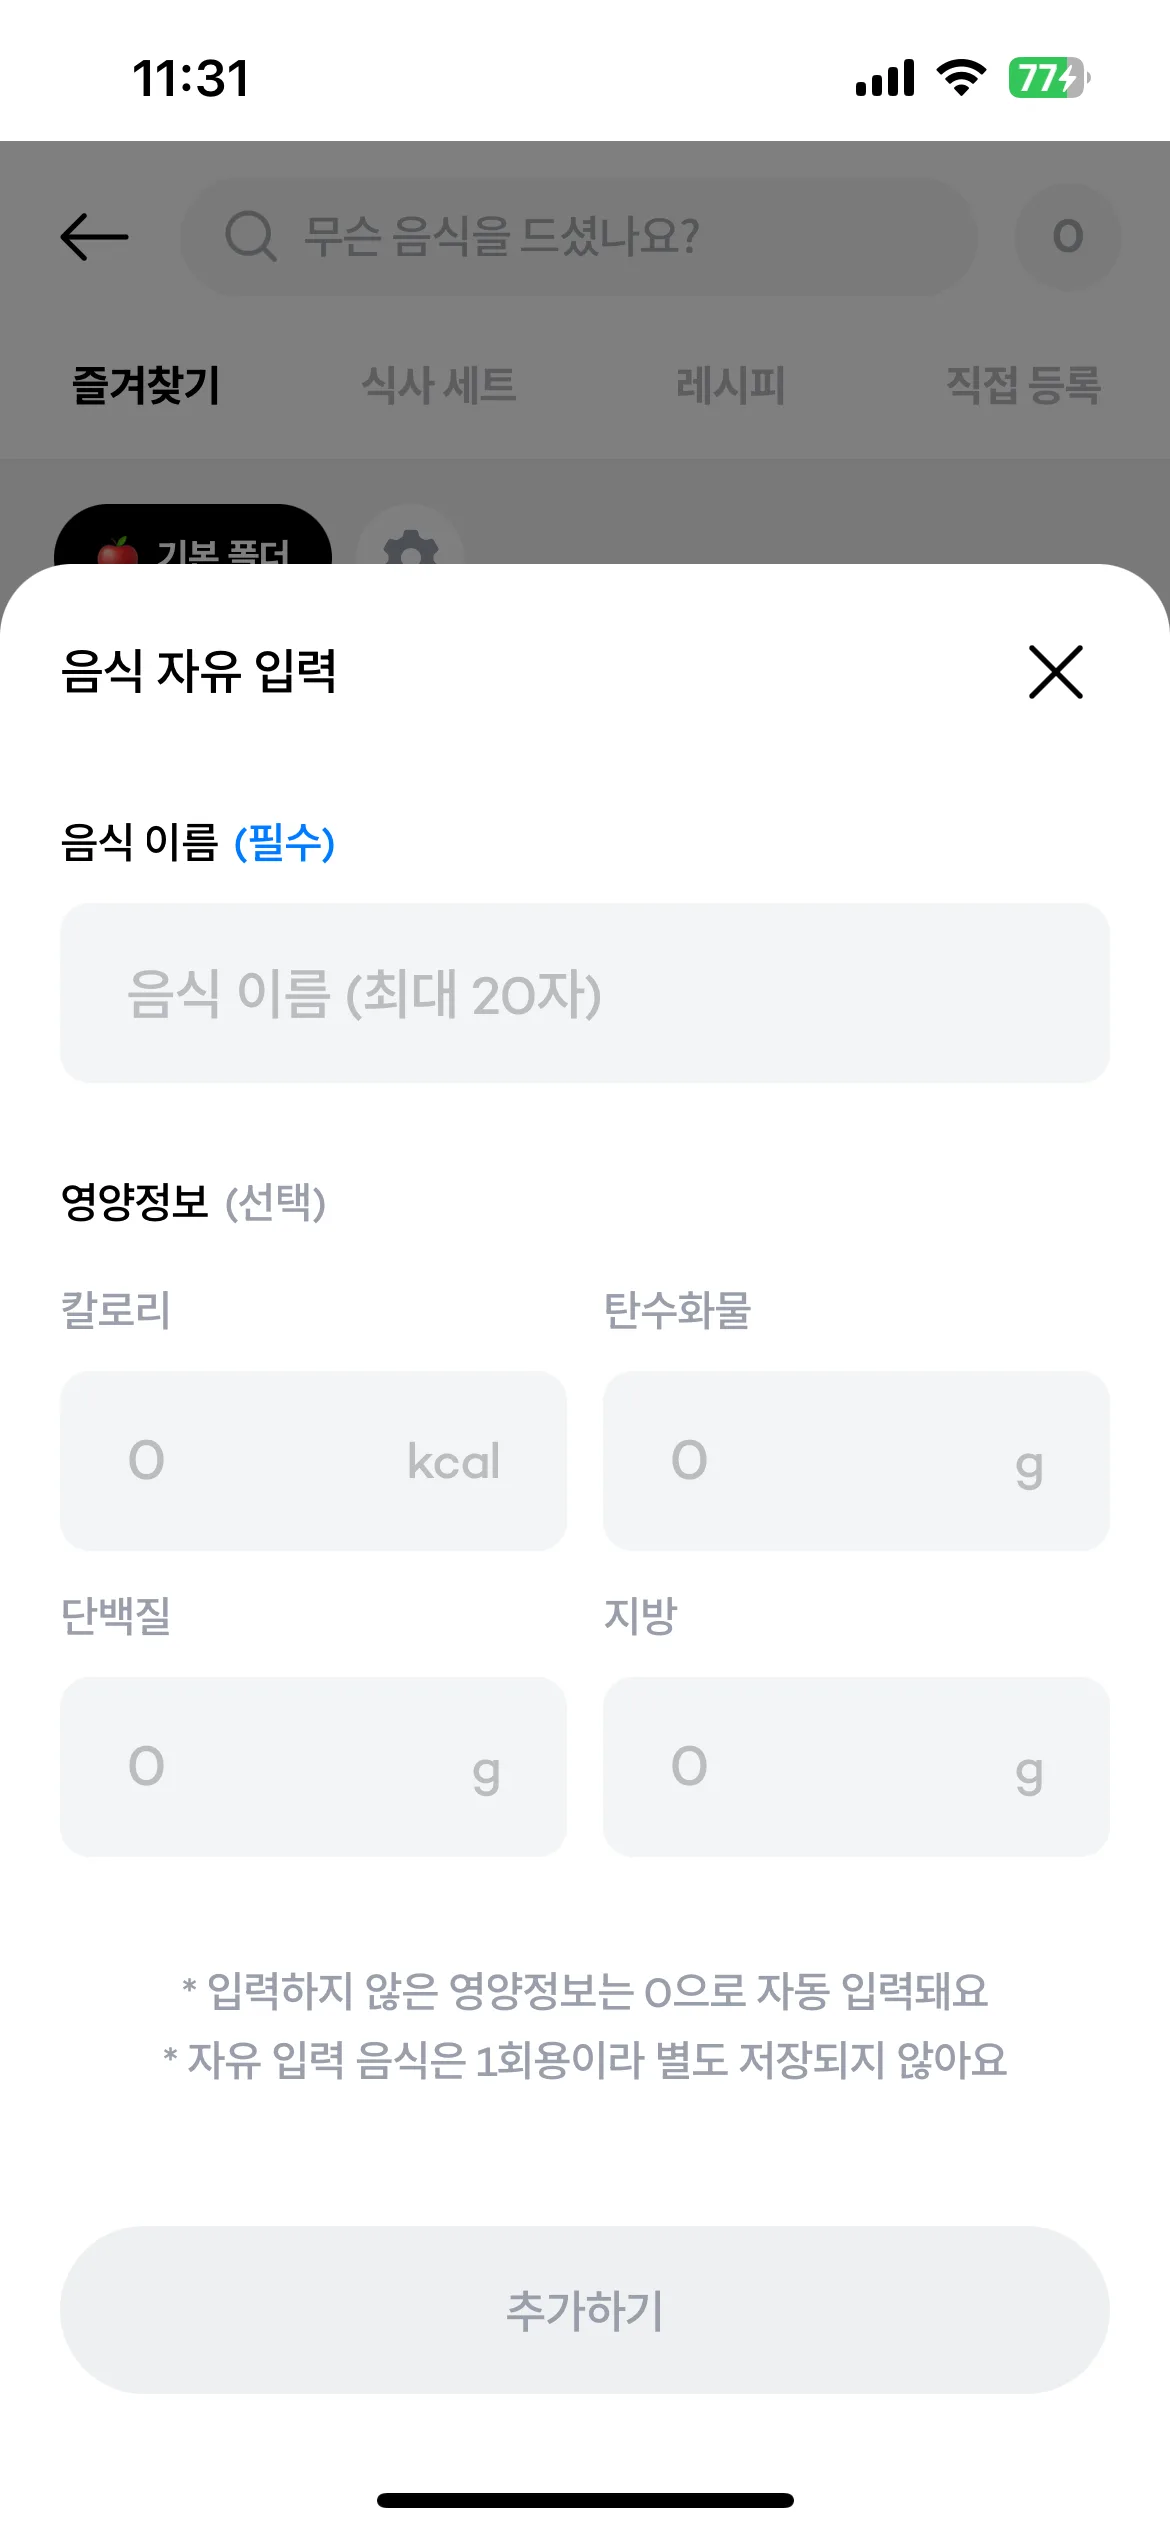
Task: Close the 음식 자유 입력 sheet
Action: click(x=1056, y=672)
